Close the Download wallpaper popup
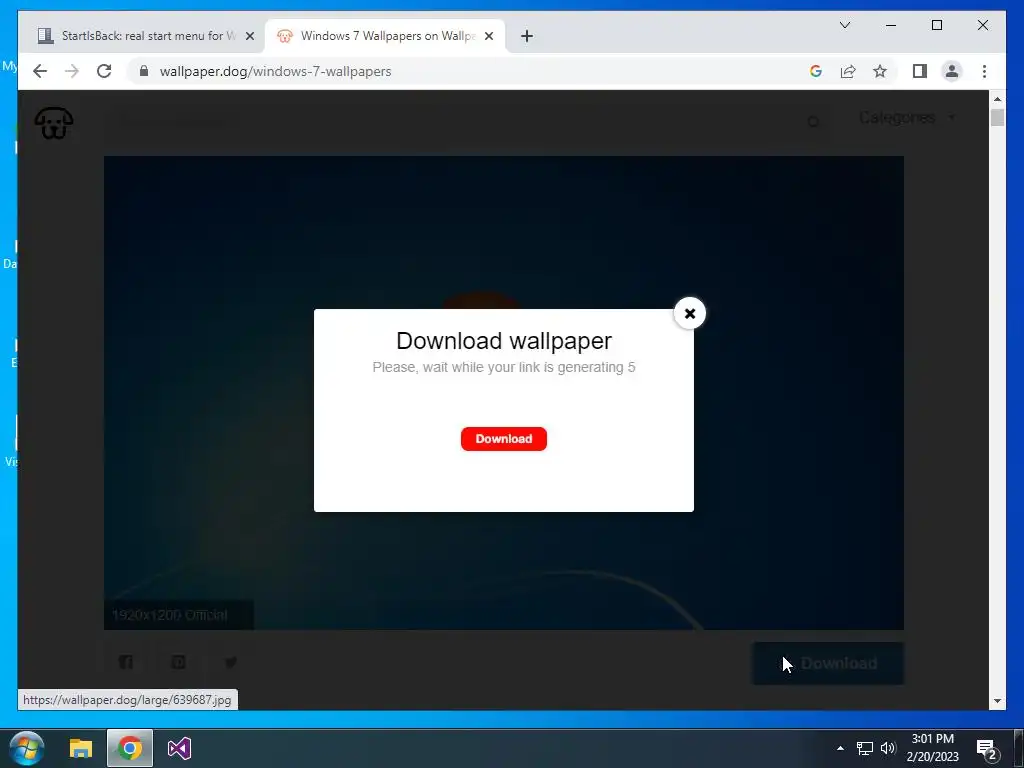Viewport: 1024px width, 768px height. pyautogui.click(x=690, y=313)
